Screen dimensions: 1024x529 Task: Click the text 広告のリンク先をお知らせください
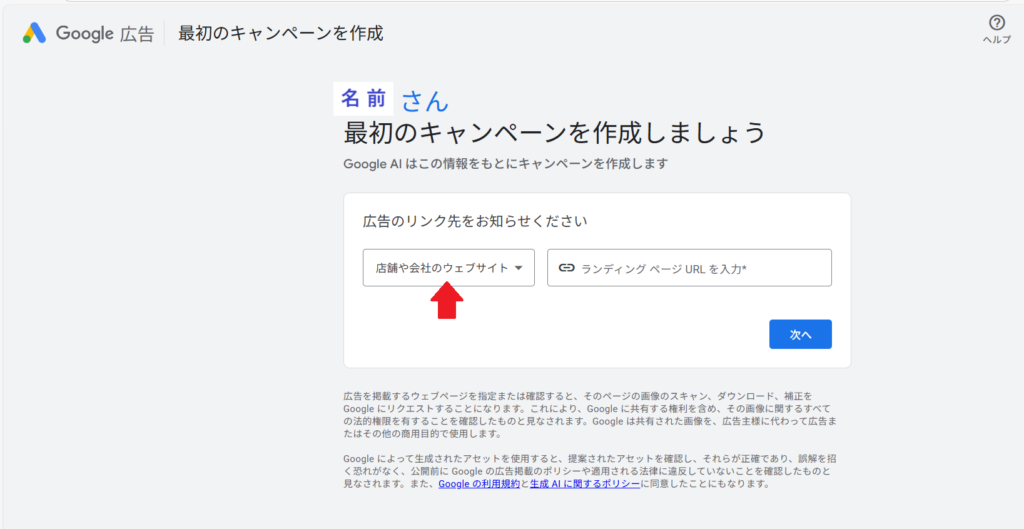(475, 221)
